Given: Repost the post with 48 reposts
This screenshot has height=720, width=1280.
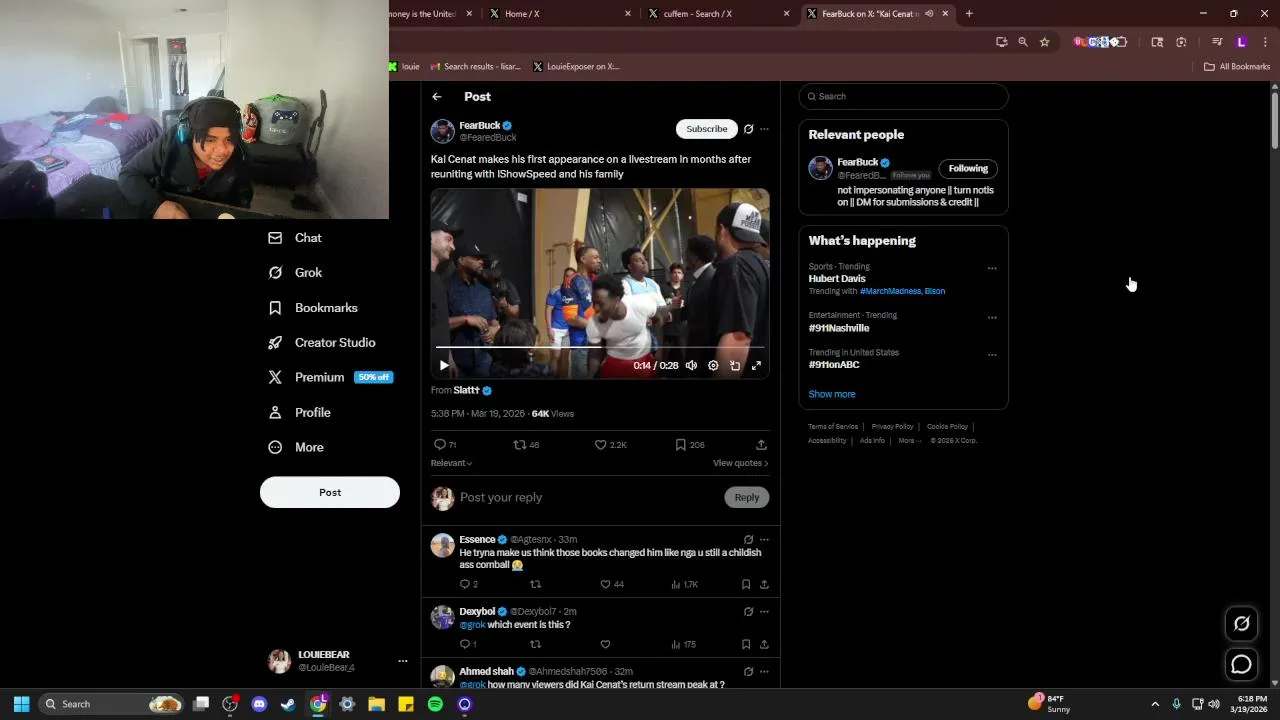Looking at the screenshot, I should pos(526,445).
